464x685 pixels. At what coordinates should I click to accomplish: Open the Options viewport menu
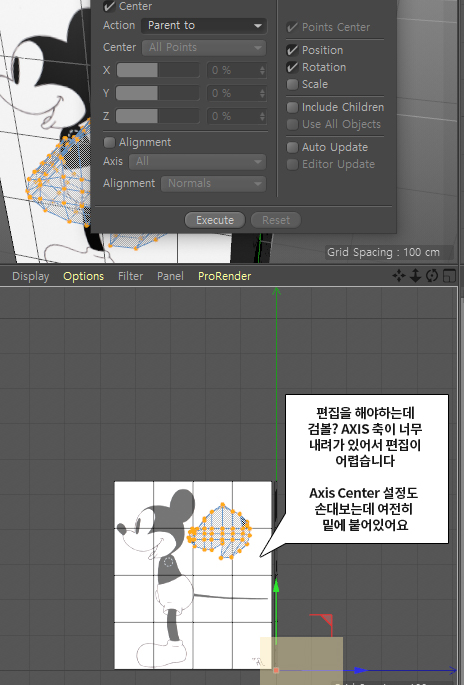pos(83,276)
